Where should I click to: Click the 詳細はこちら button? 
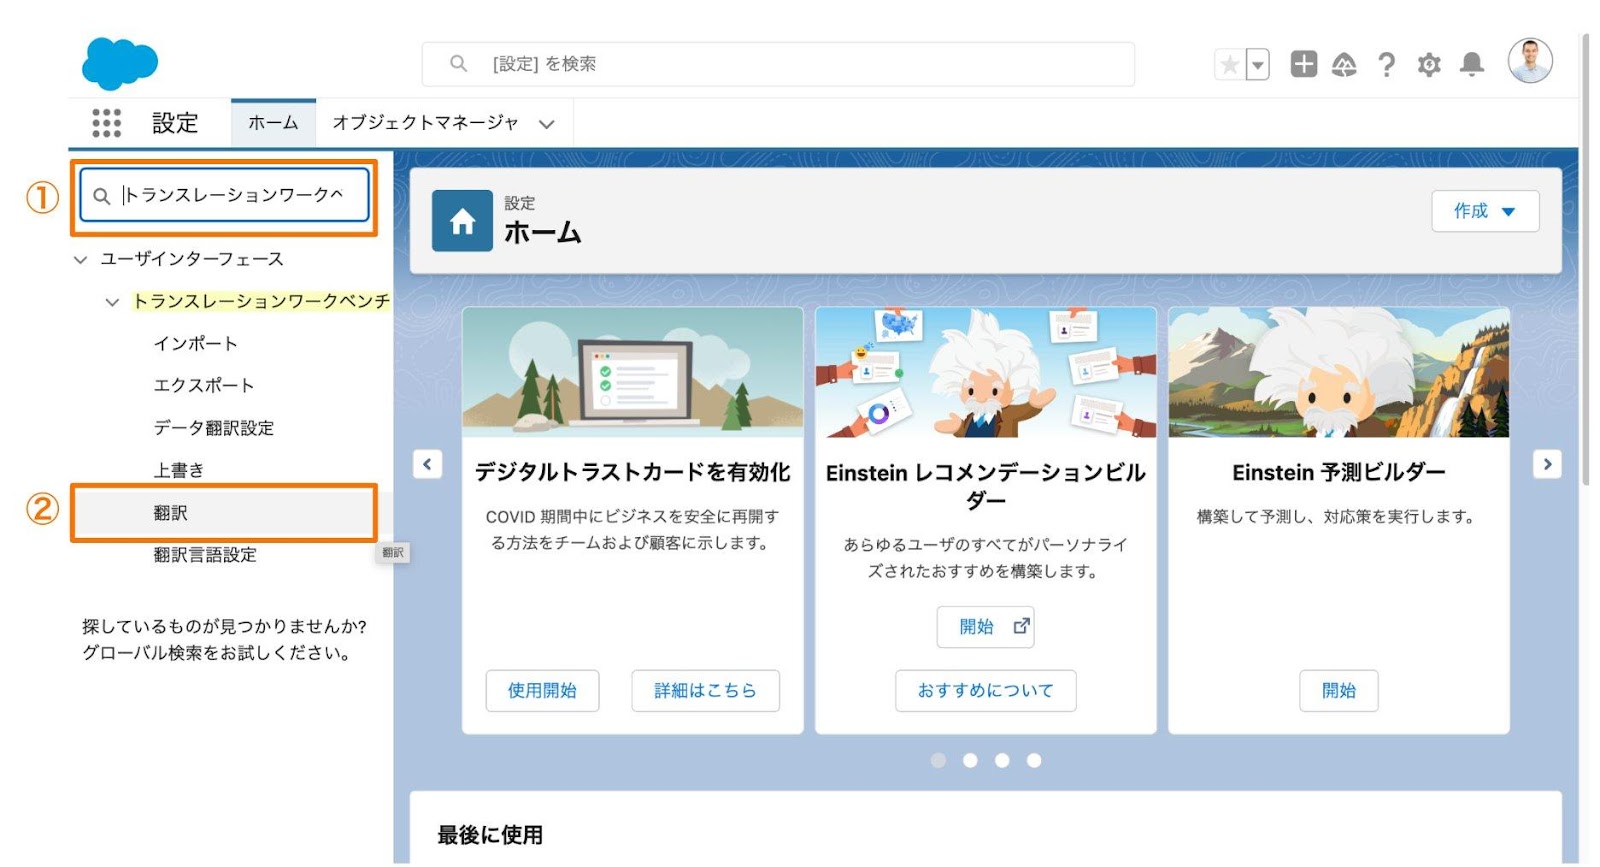tap(705, 691)
